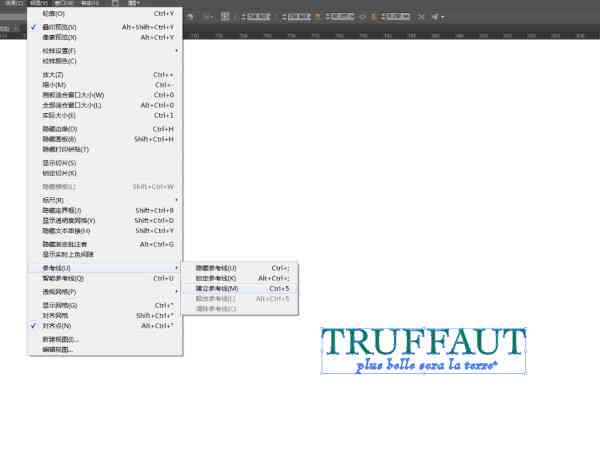Select 画板适合窗口大小(W) entry
Screen dimensions: 600x462
pyautogui.click(x=105, y=95)
